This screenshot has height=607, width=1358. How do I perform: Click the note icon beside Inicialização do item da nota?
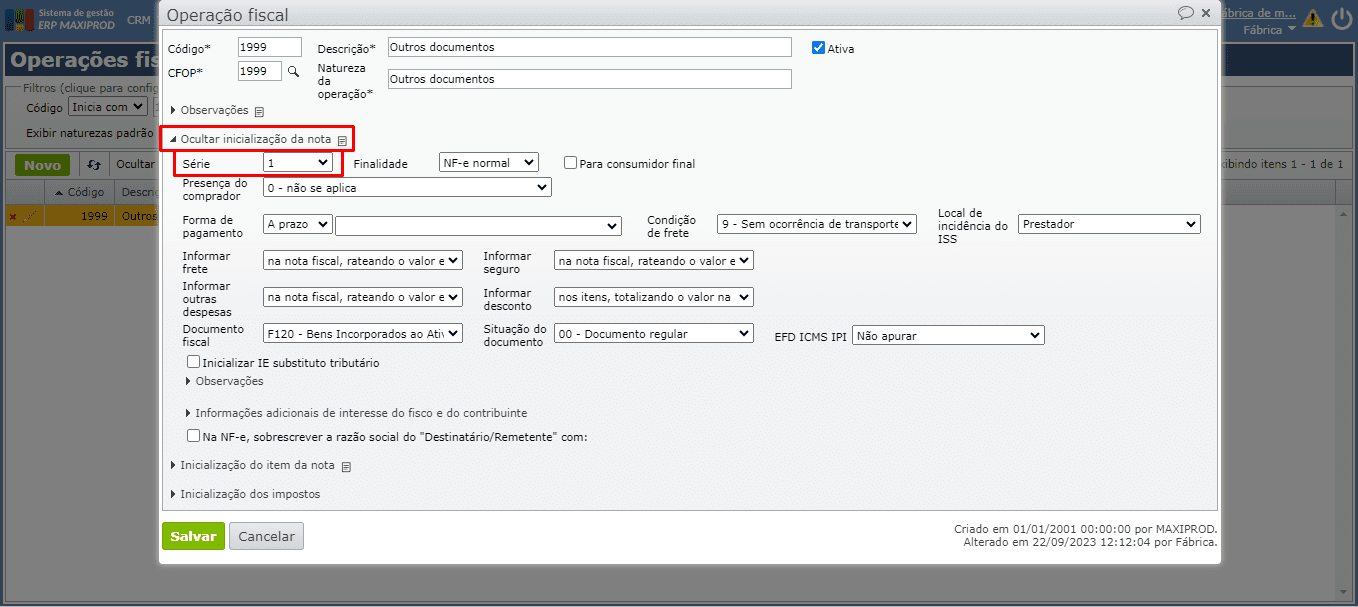point(346,466)
